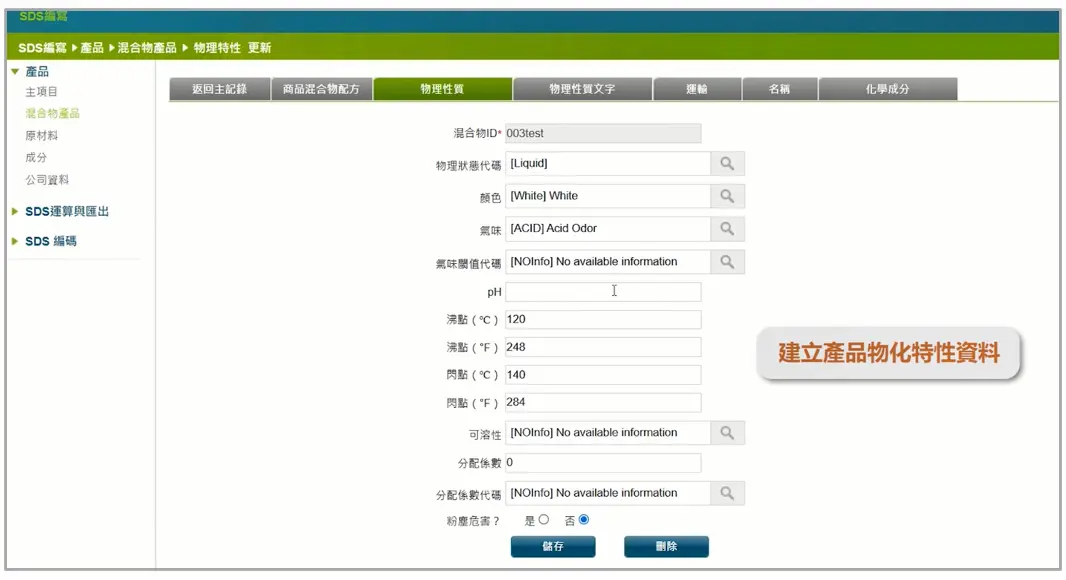Select 是 radio for 粉塵危害

[544, 520]
